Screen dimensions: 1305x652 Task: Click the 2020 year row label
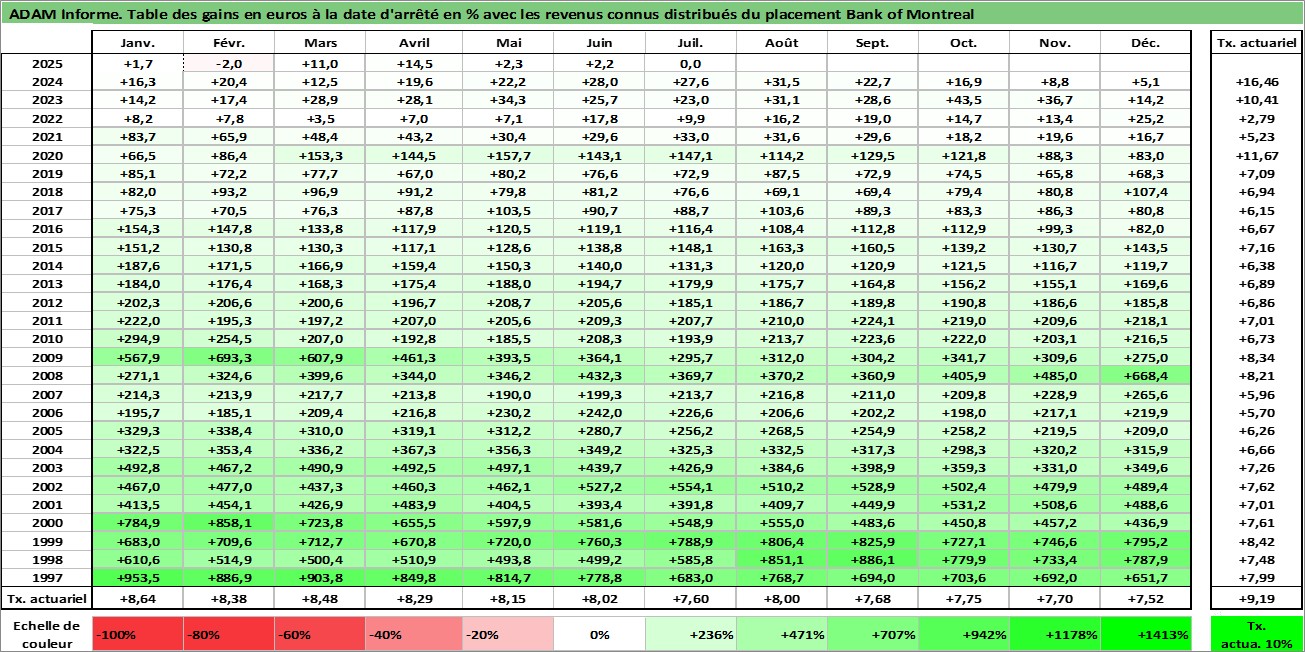tap(47, 155)
